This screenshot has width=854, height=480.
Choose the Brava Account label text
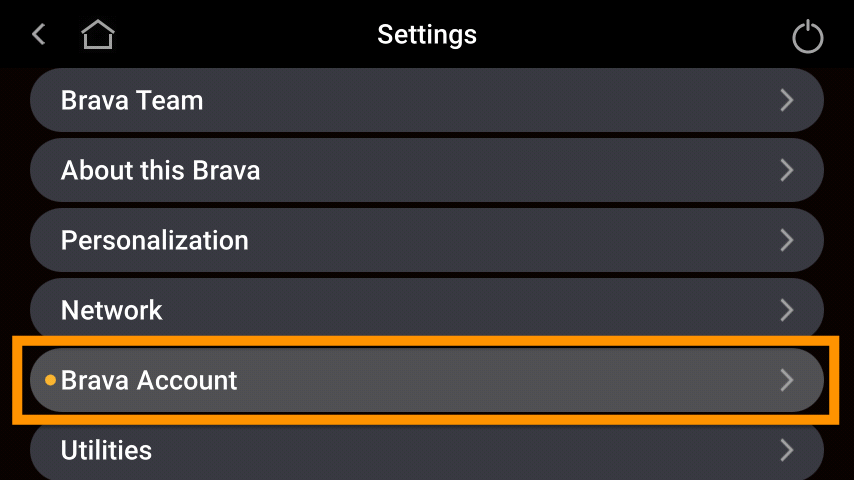pyautogui.click(x=149, y=380)
